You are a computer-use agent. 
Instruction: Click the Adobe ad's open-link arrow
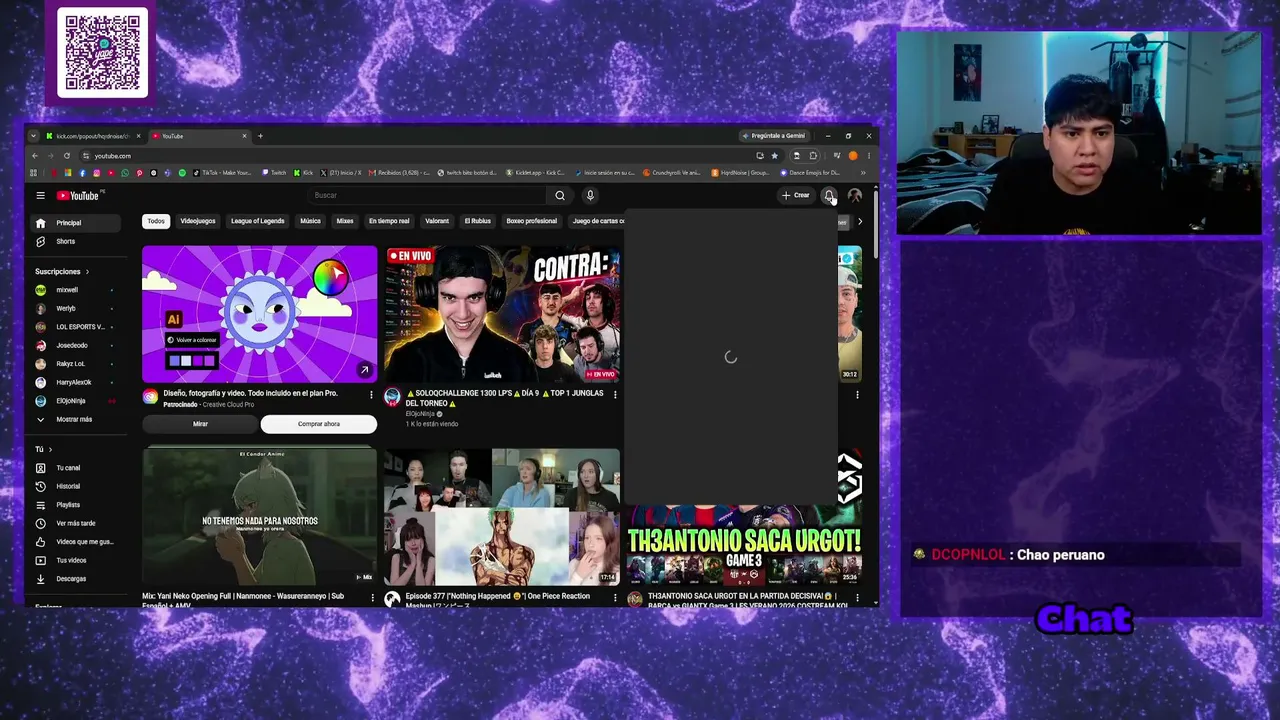[364, 370]
